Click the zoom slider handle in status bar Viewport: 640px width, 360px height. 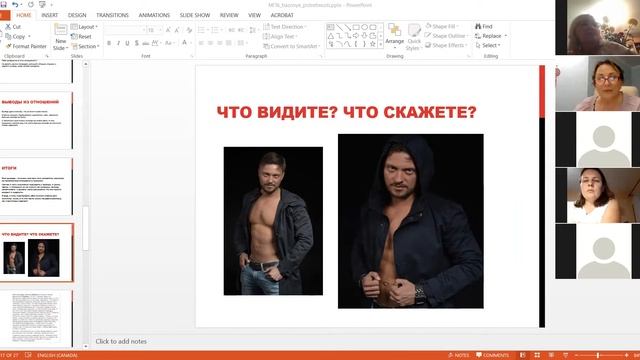click(598, 356)
